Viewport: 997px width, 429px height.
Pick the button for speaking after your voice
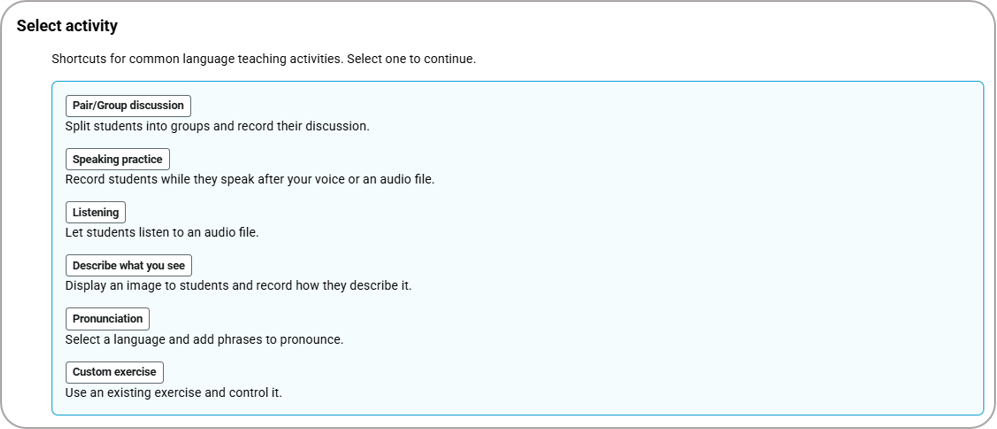118,159
